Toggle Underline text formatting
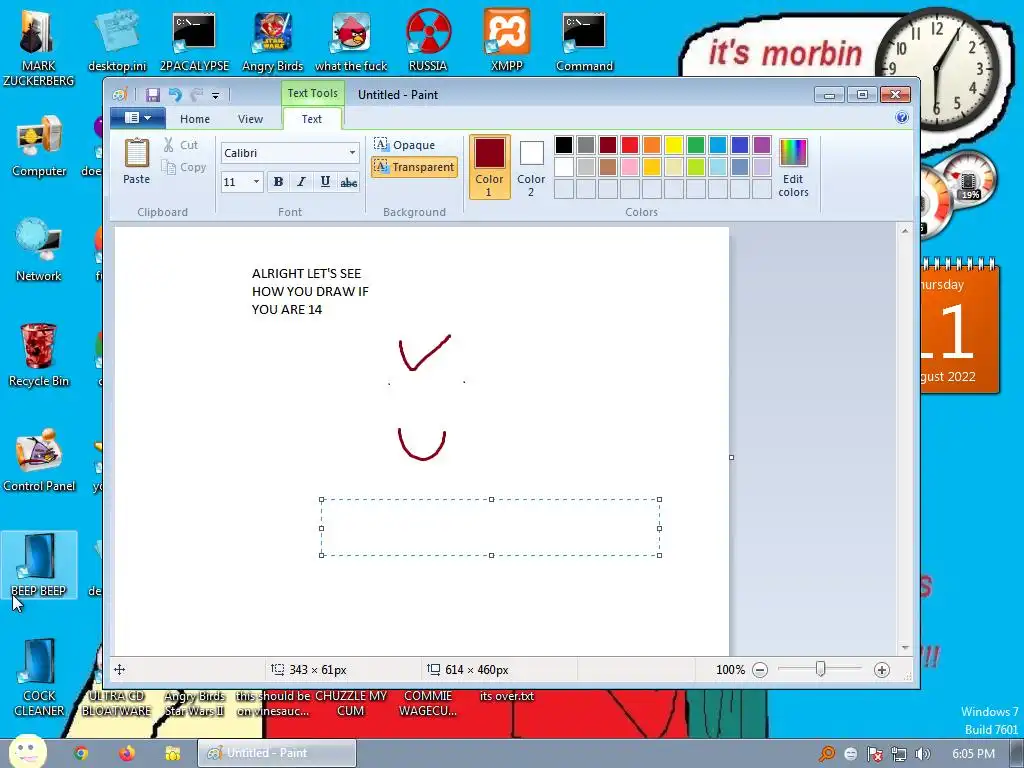Screen dimensions: 1024x768 [325, 182]
